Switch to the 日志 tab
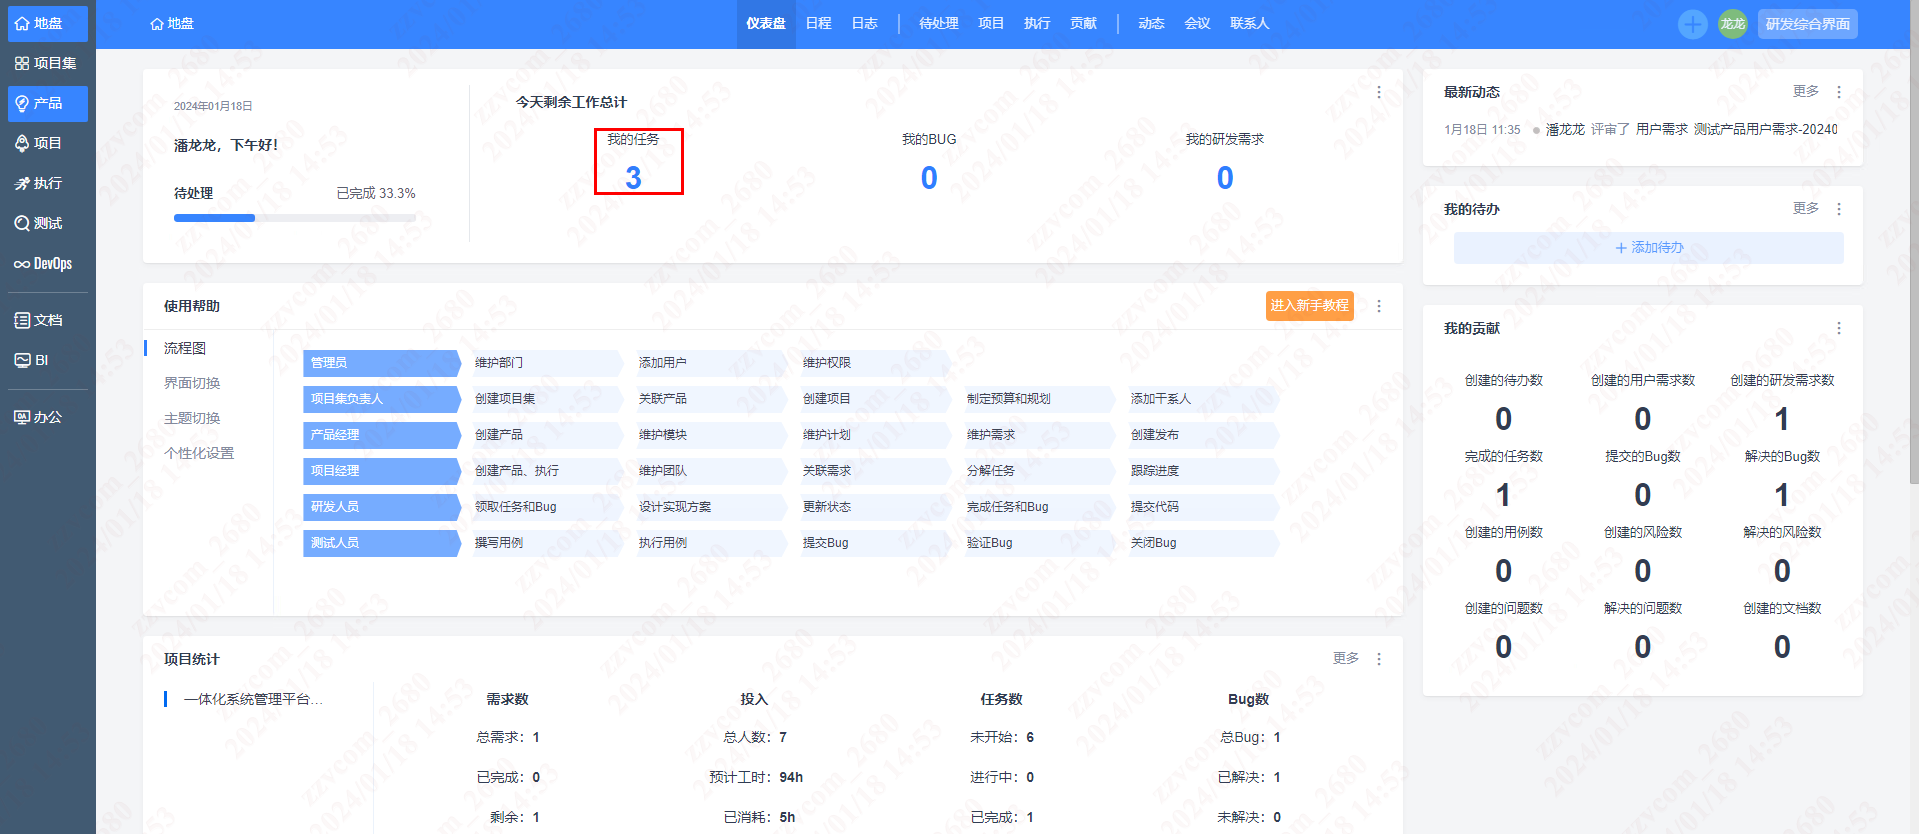1920x834 pixels. pos(864,23)
